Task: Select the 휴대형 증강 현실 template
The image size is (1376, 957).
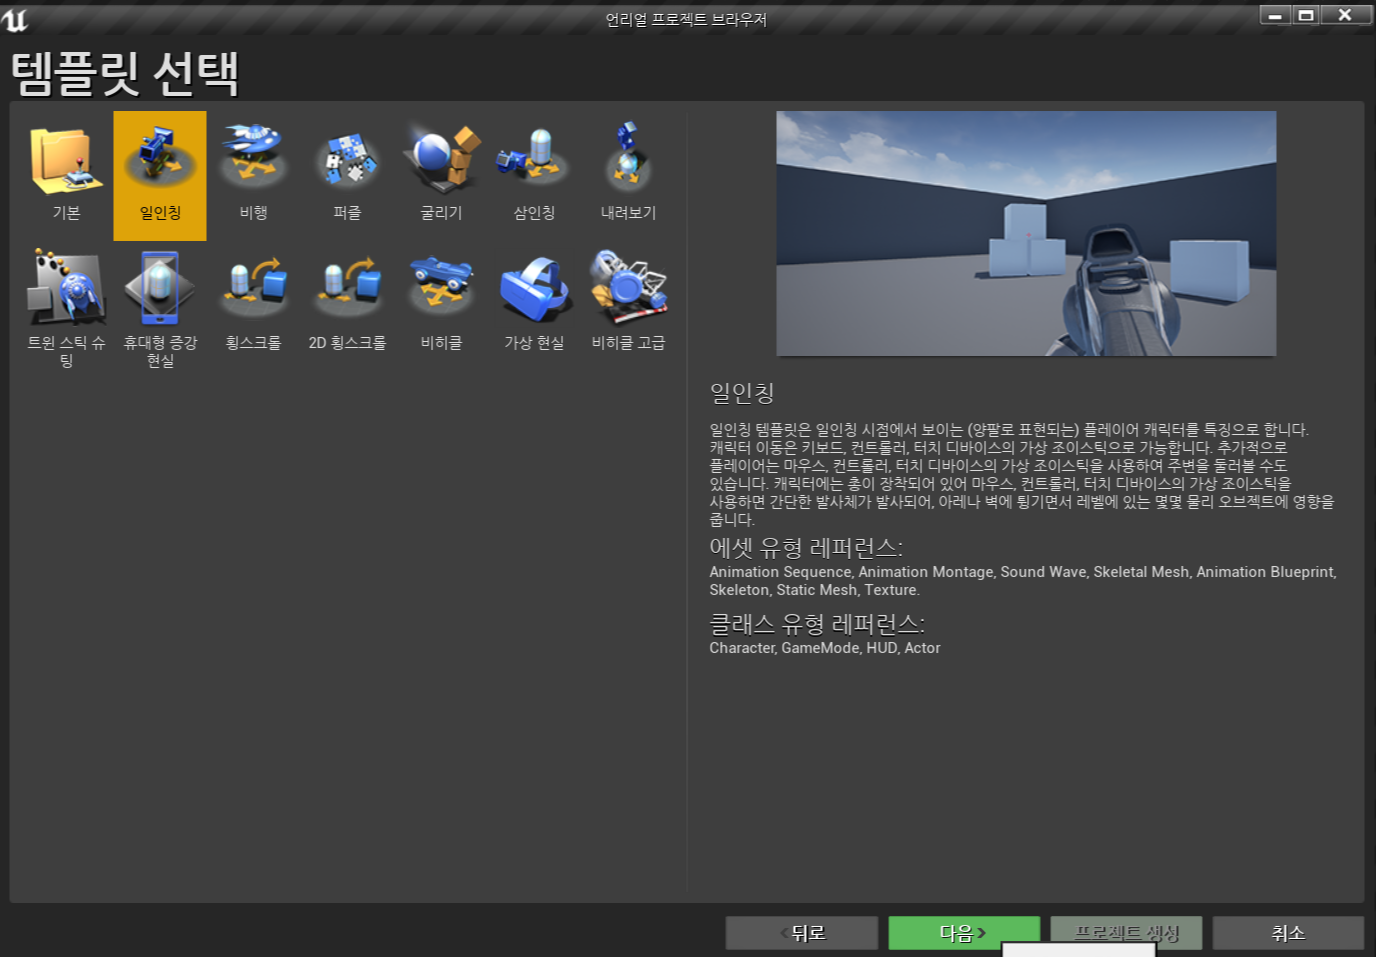Action: [x=160, y=308]
